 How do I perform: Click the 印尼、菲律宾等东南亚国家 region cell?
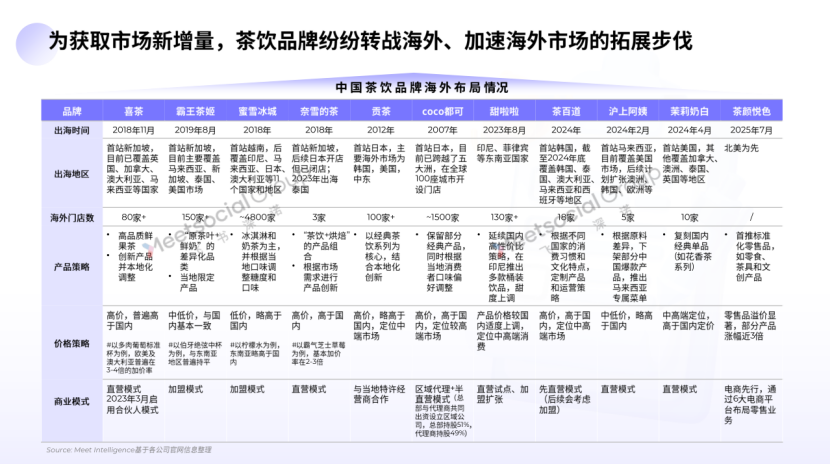pyautogui.click(x=502, y=153)
